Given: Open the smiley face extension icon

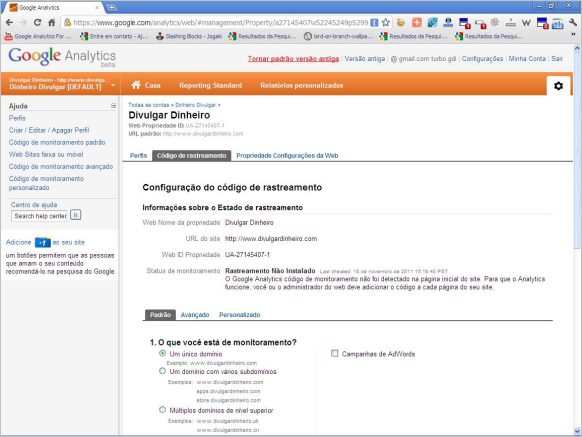Looking at the screenshot, I should [401, 23].
